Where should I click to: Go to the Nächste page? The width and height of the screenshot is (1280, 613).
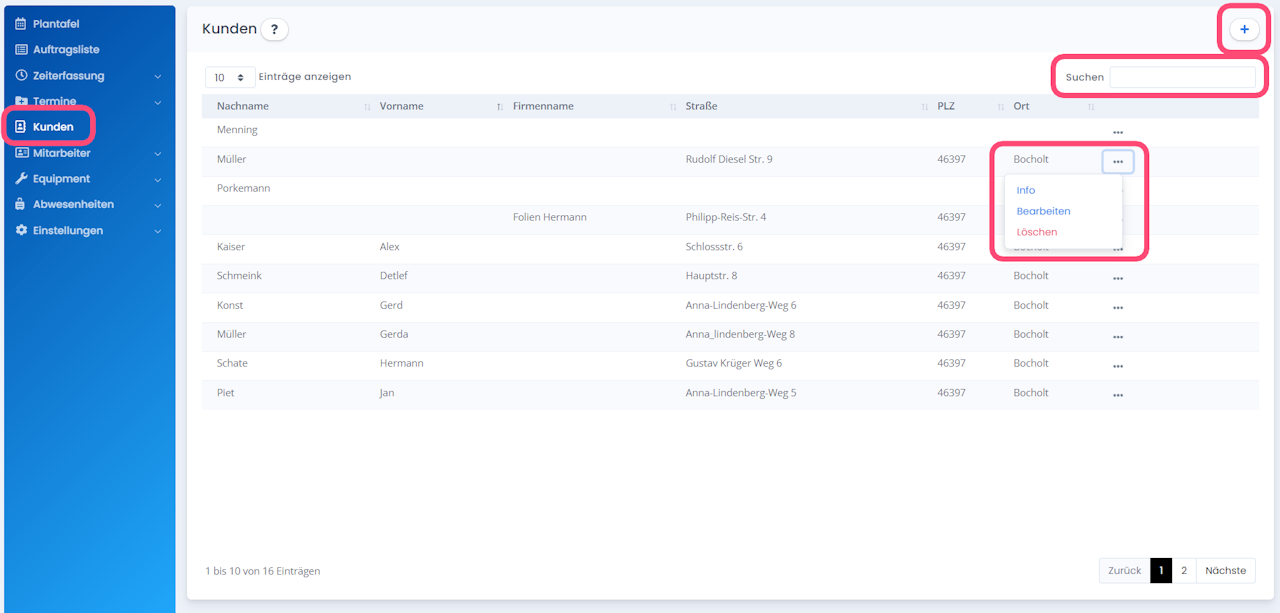tap(1225, 570)
